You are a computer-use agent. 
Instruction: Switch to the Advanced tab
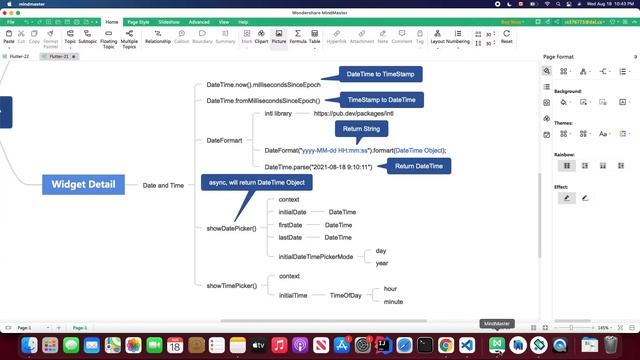199,22
